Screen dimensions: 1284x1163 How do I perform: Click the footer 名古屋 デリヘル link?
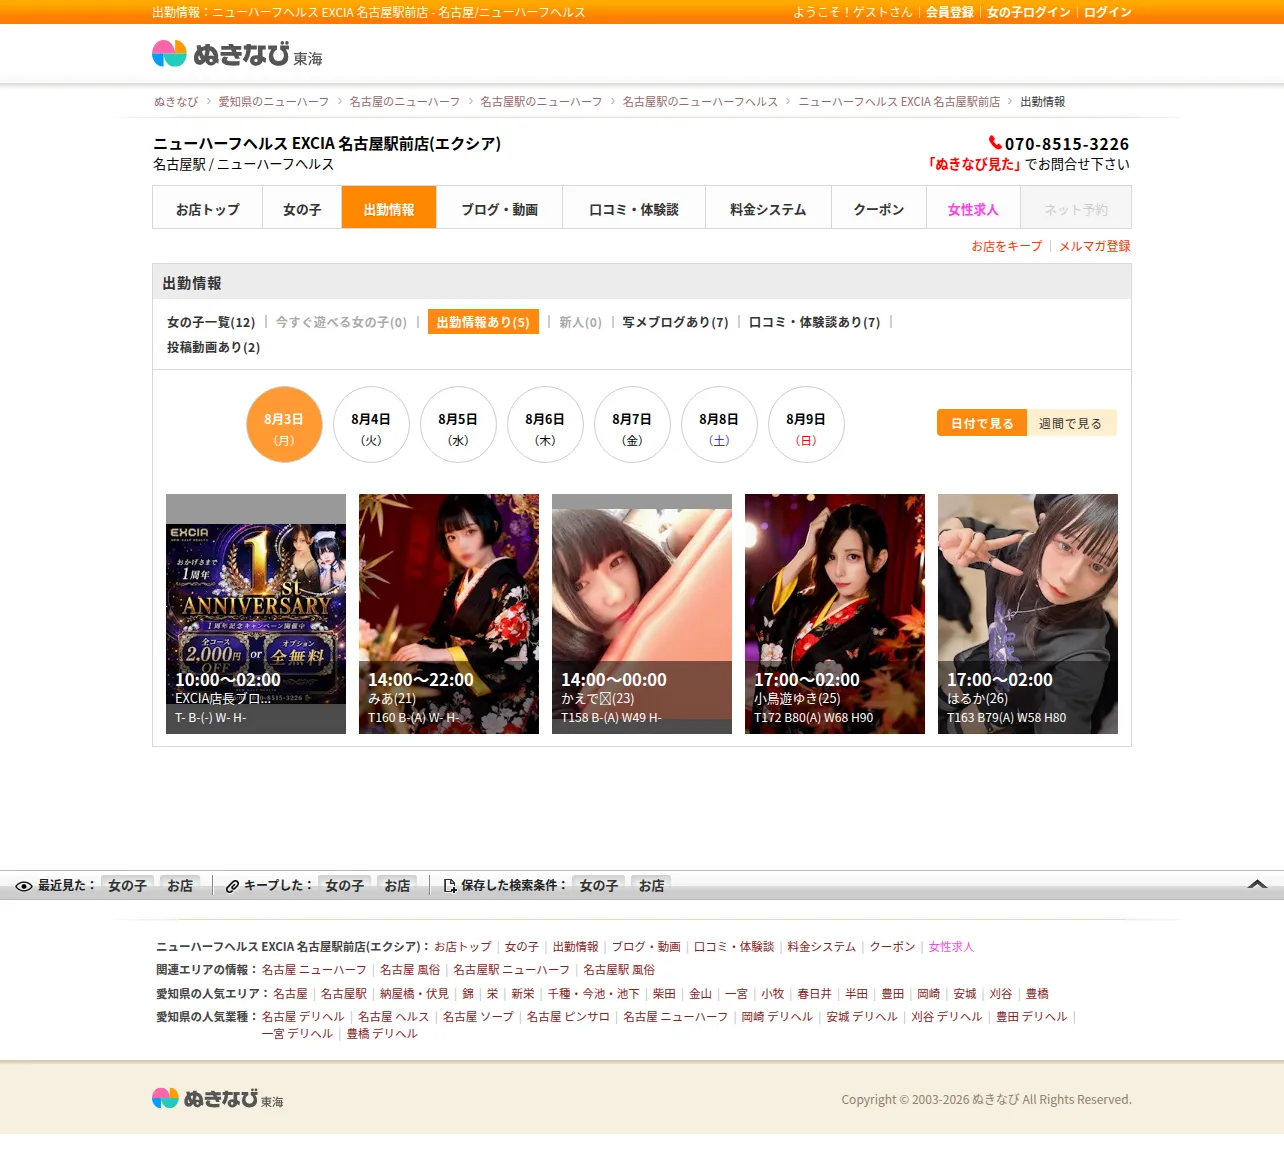coord(303,1017)
